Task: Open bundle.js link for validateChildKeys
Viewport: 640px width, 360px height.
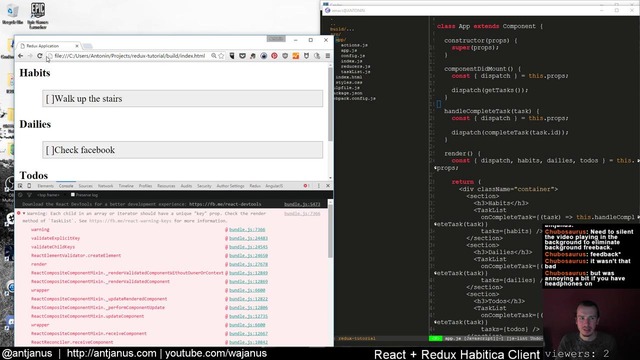Action: coord(248,247)
